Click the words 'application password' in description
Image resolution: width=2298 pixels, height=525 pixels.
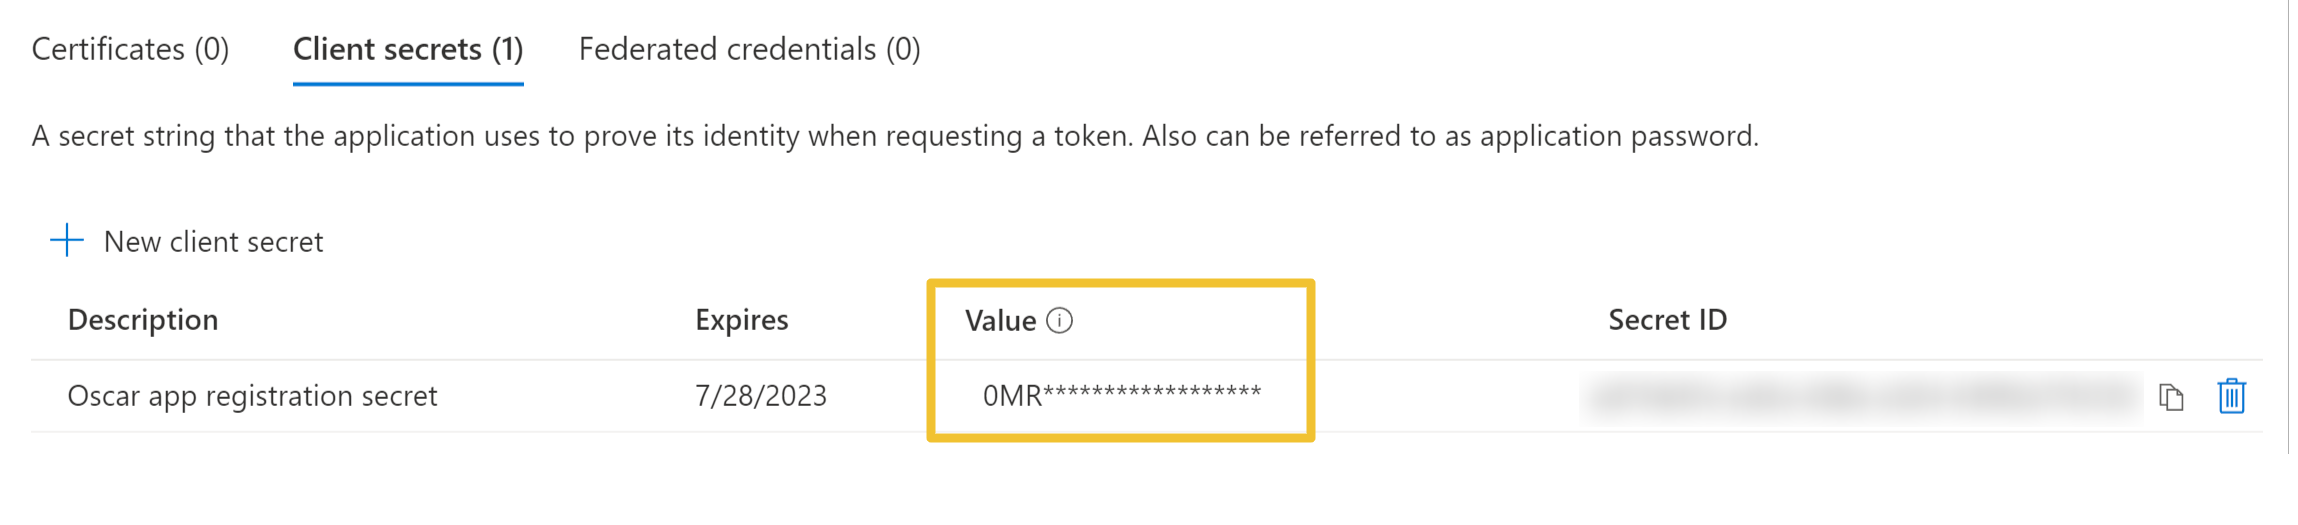1617,136
